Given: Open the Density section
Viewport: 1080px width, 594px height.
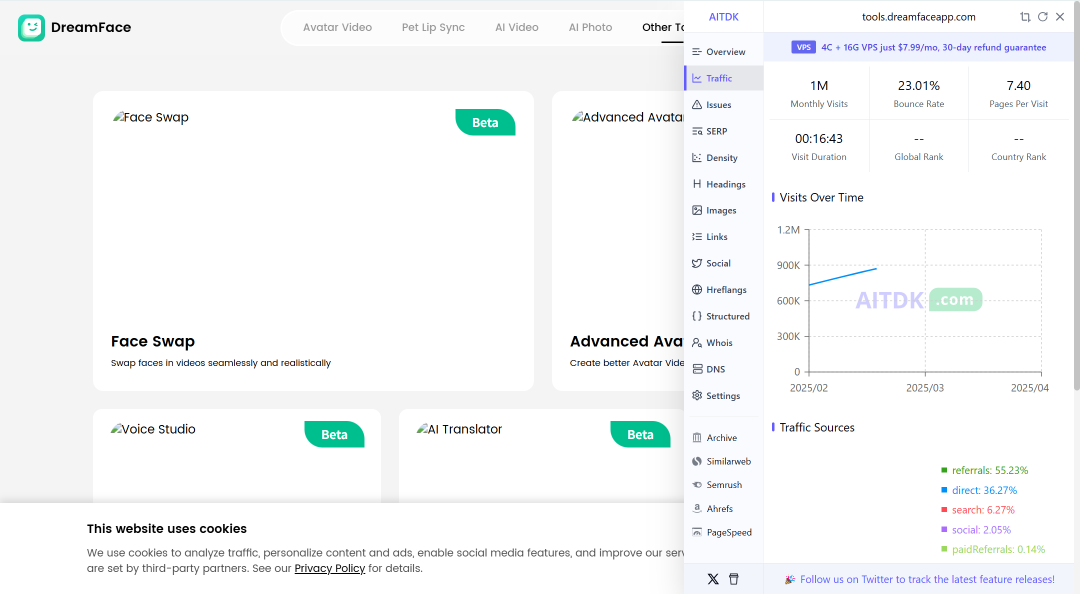Looking at the screenshot, I should 724,158.
